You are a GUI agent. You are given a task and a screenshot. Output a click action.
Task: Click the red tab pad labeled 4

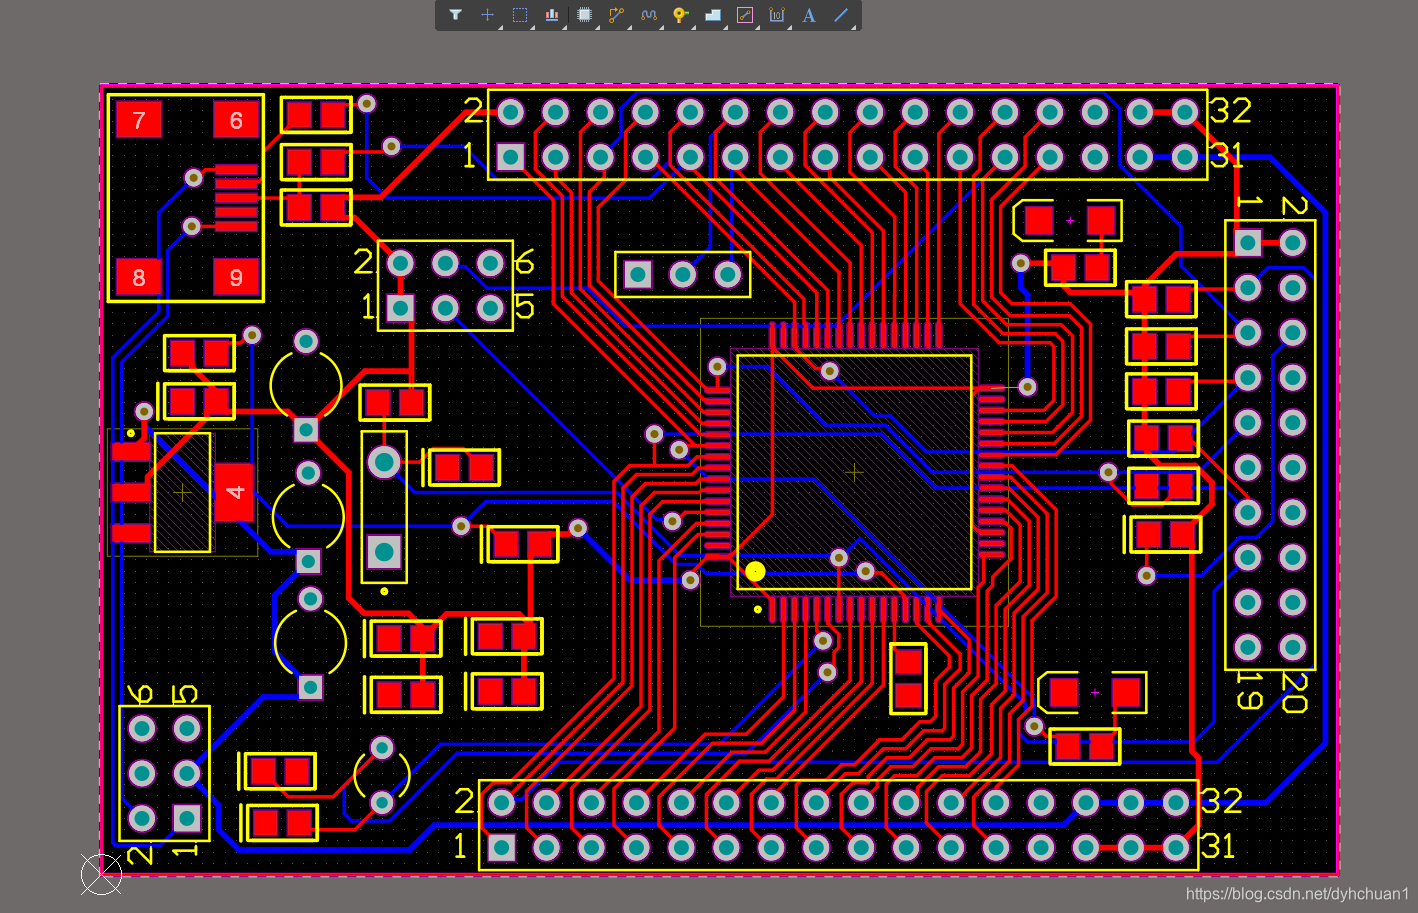point(234,491)
